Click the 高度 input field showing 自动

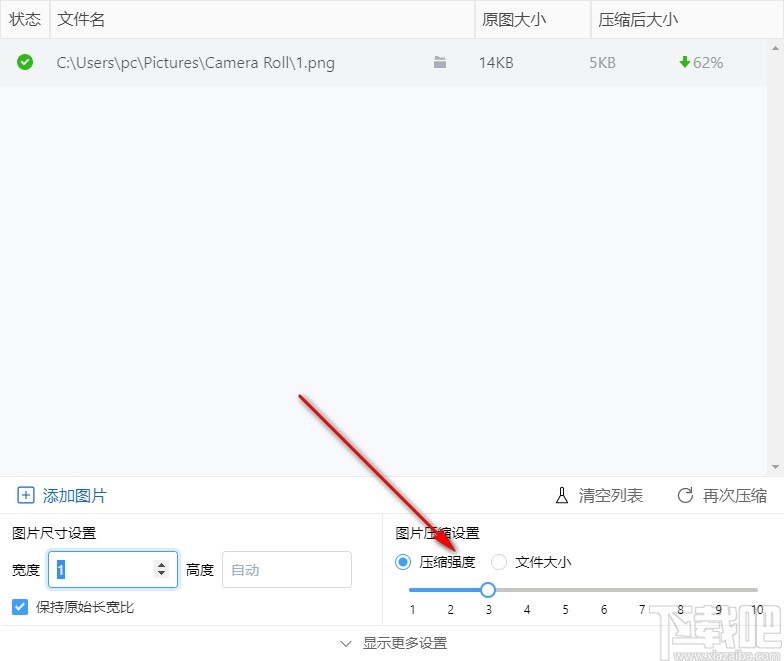286,570
